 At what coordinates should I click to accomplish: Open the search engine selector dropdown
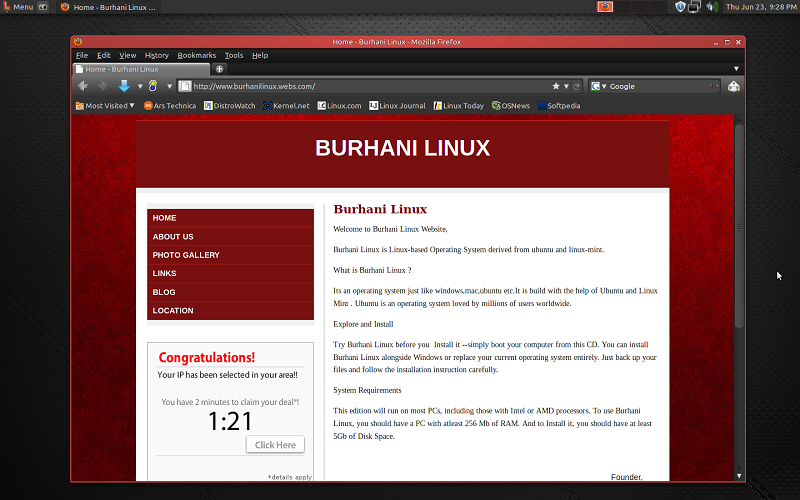[x=598, y=86]
